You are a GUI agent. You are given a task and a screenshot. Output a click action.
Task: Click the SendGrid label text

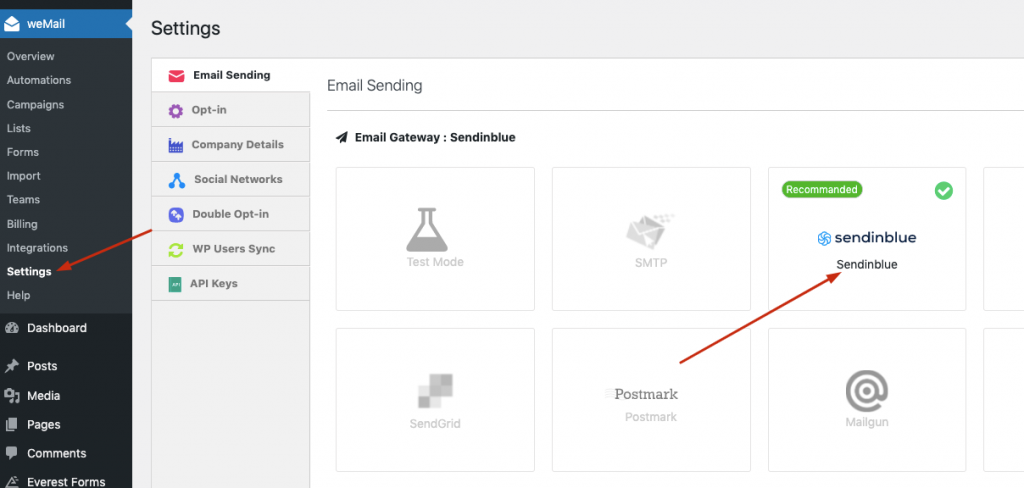pyautogui.click(x=435, y=423)
